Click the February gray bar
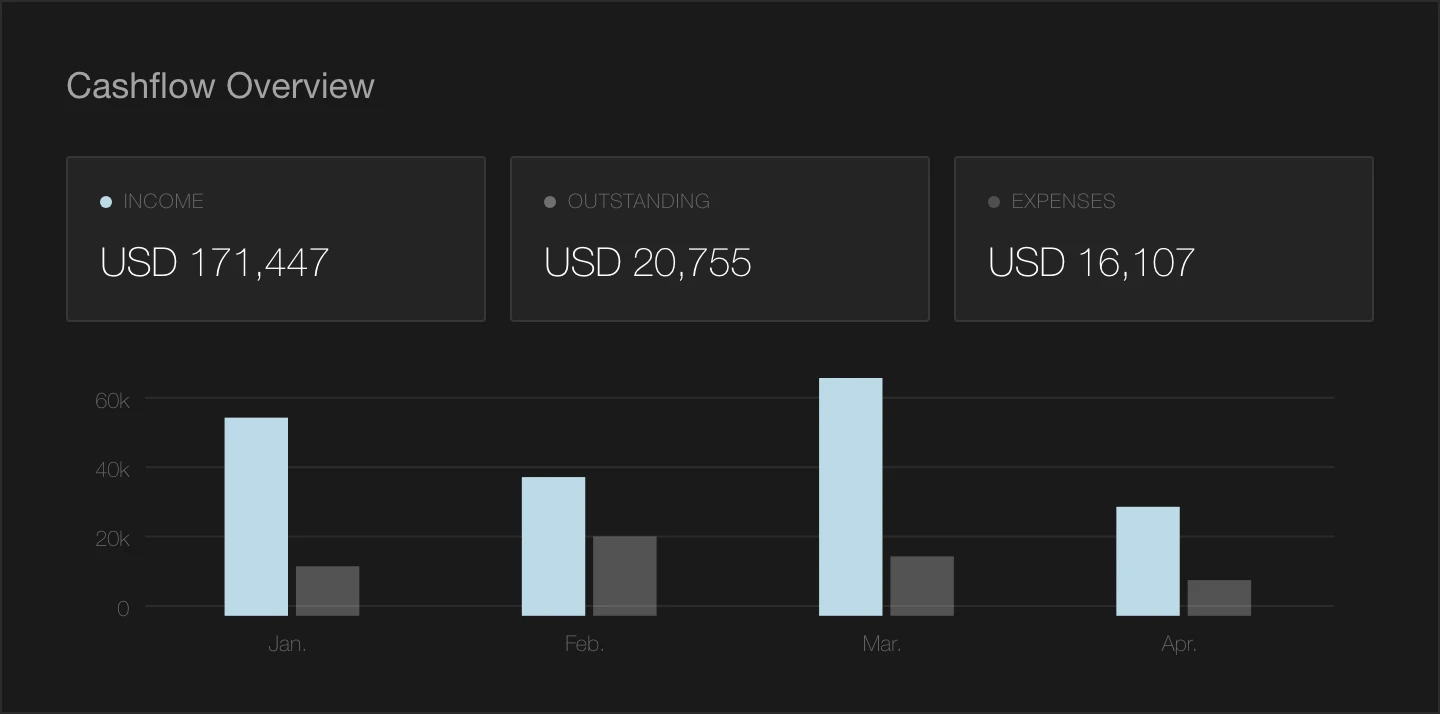This screenshot has height=714, width=1440. point(625,576)
